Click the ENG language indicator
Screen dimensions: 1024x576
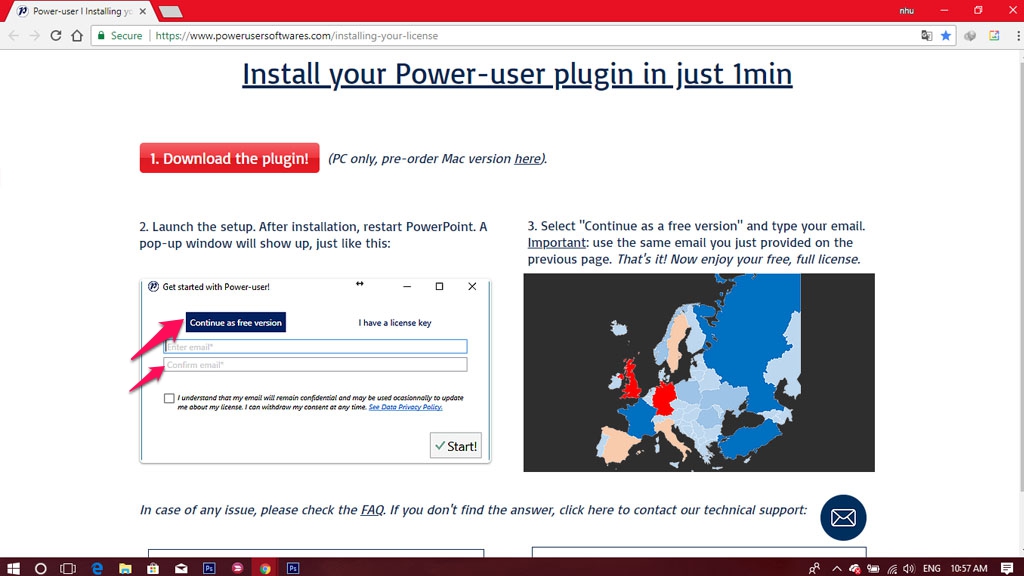(x=932, y=569)
